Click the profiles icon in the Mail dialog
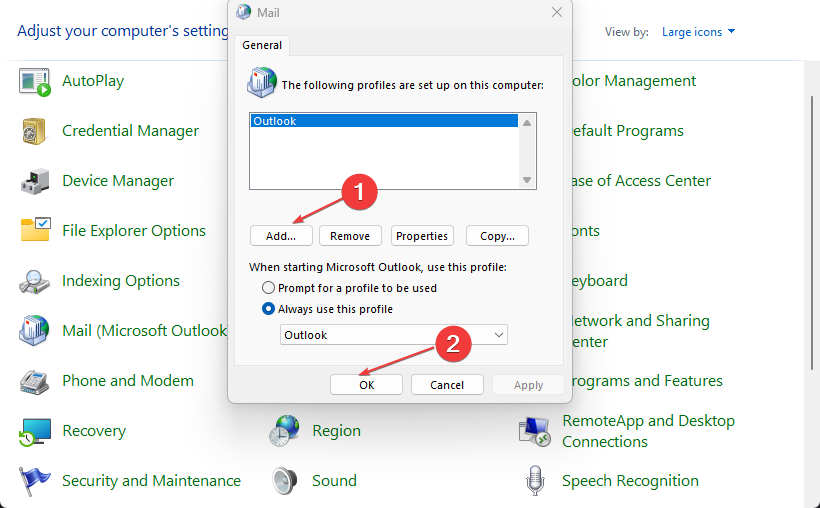 [261, 82]
